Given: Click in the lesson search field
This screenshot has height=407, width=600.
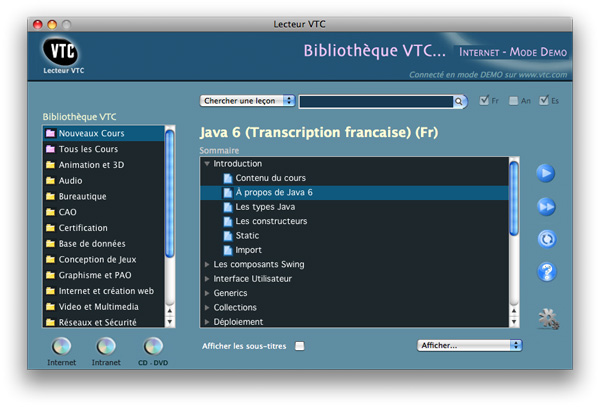Looking at the screenshot, I should [x=376, y=101].
